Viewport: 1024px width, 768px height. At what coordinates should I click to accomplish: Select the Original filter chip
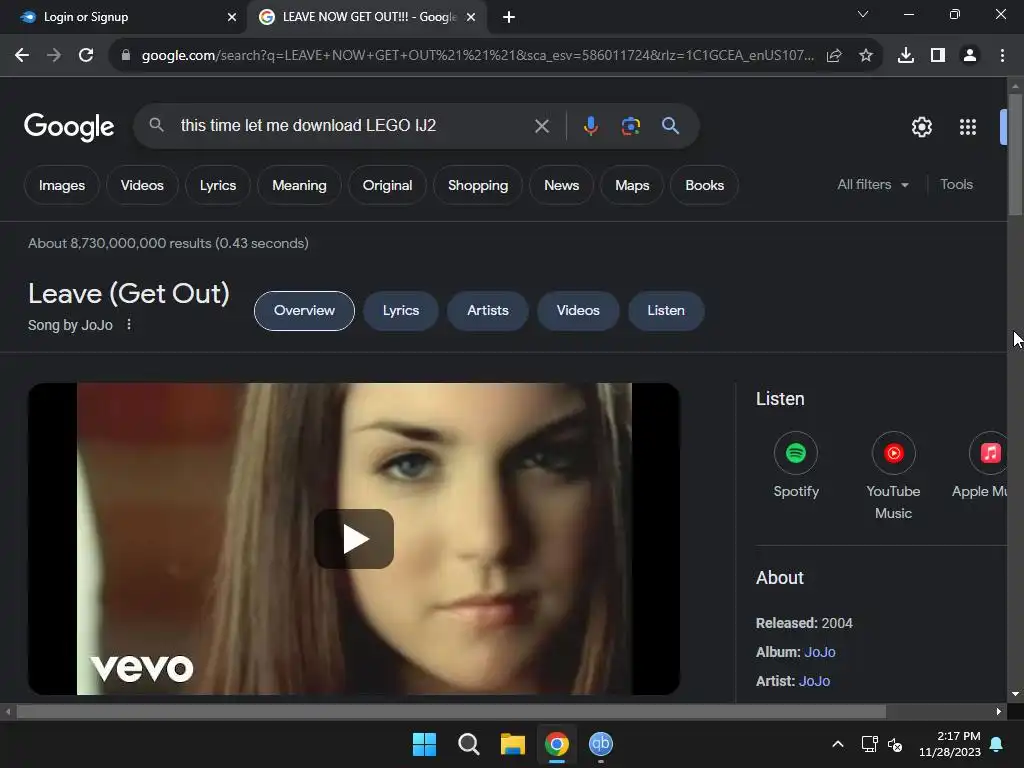click(x=387, y=185)
